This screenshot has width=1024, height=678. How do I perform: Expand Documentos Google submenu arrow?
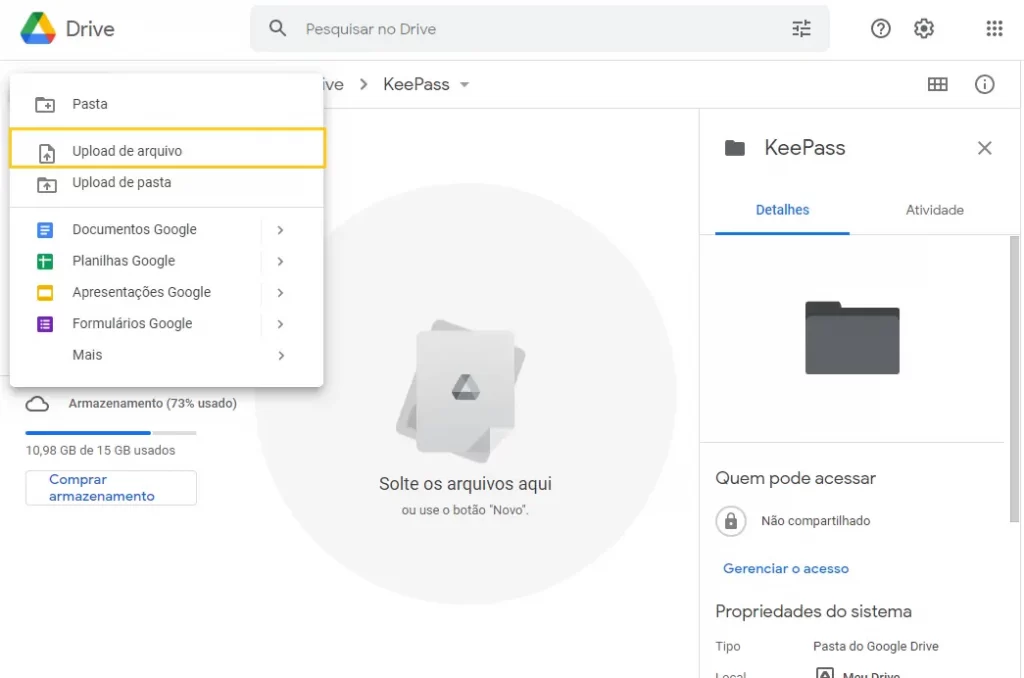click(280, 230)
